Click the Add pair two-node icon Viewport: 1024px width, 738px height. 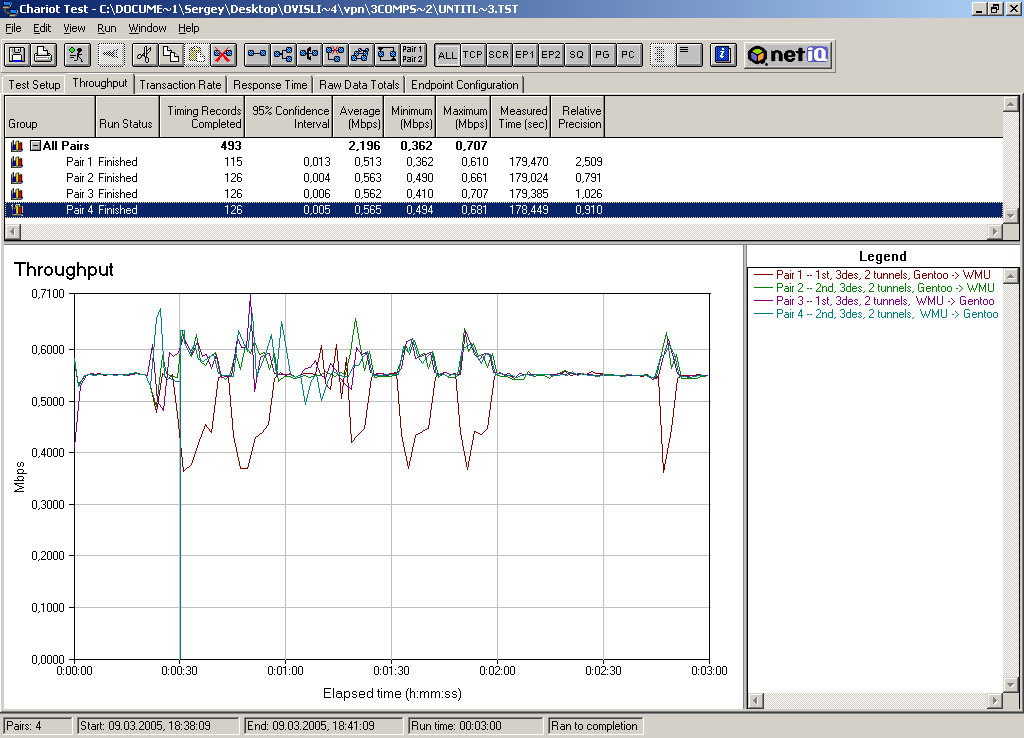coord(257,55)
